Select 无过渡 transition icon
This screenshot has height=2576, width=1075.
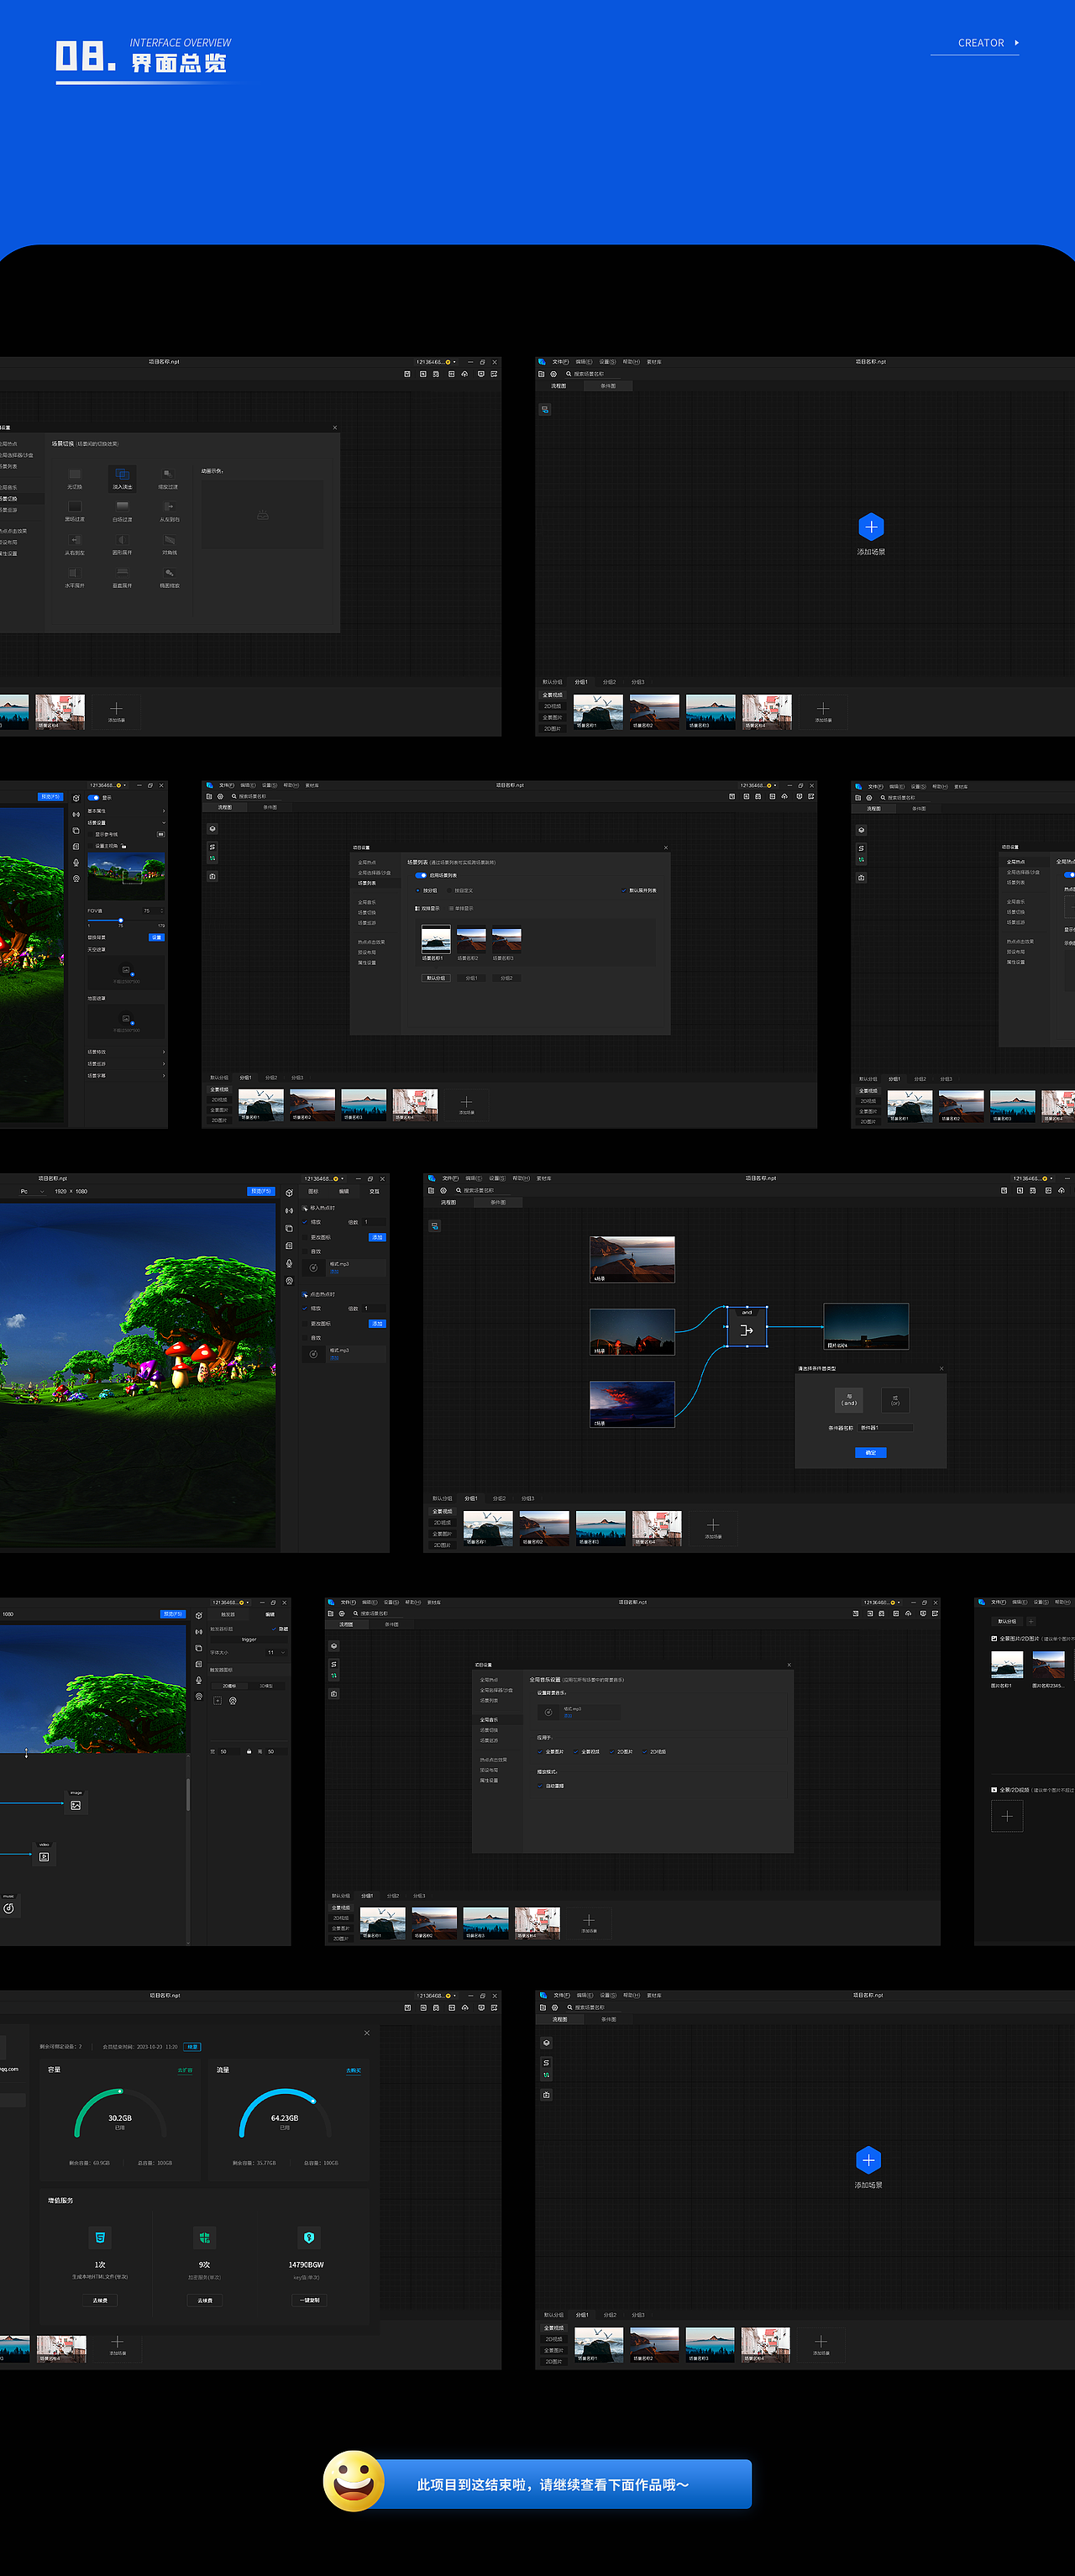pyautogui.click(x=74, y=474)
